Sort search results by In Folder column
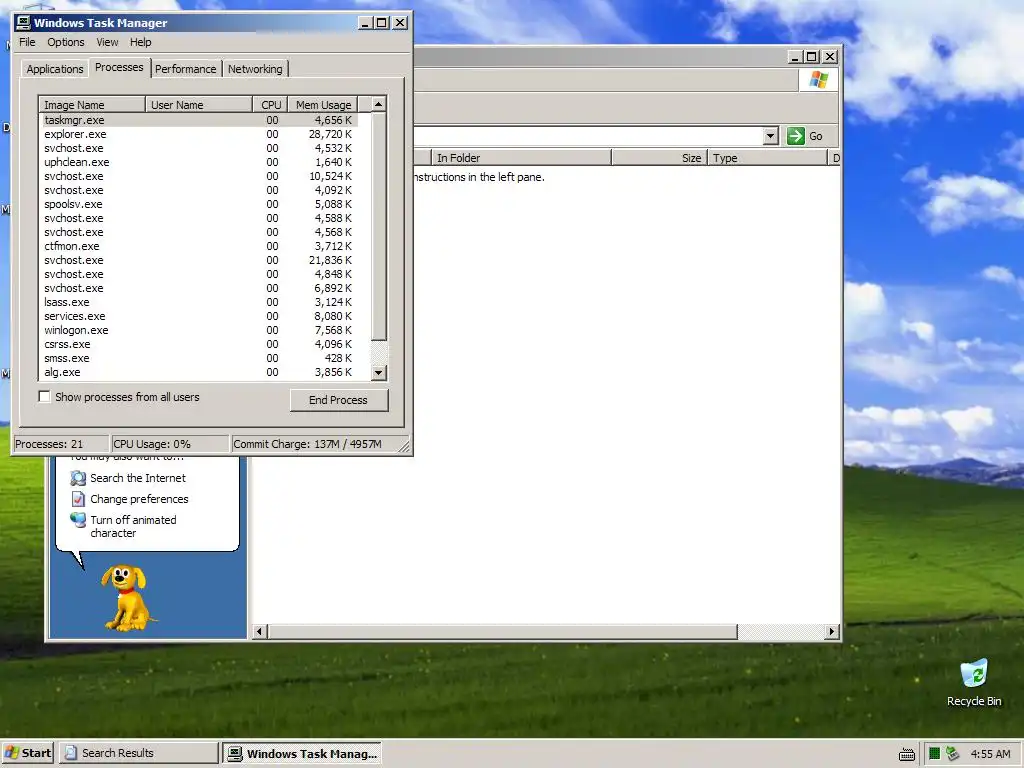1024x768 pixels. point(521,158)
